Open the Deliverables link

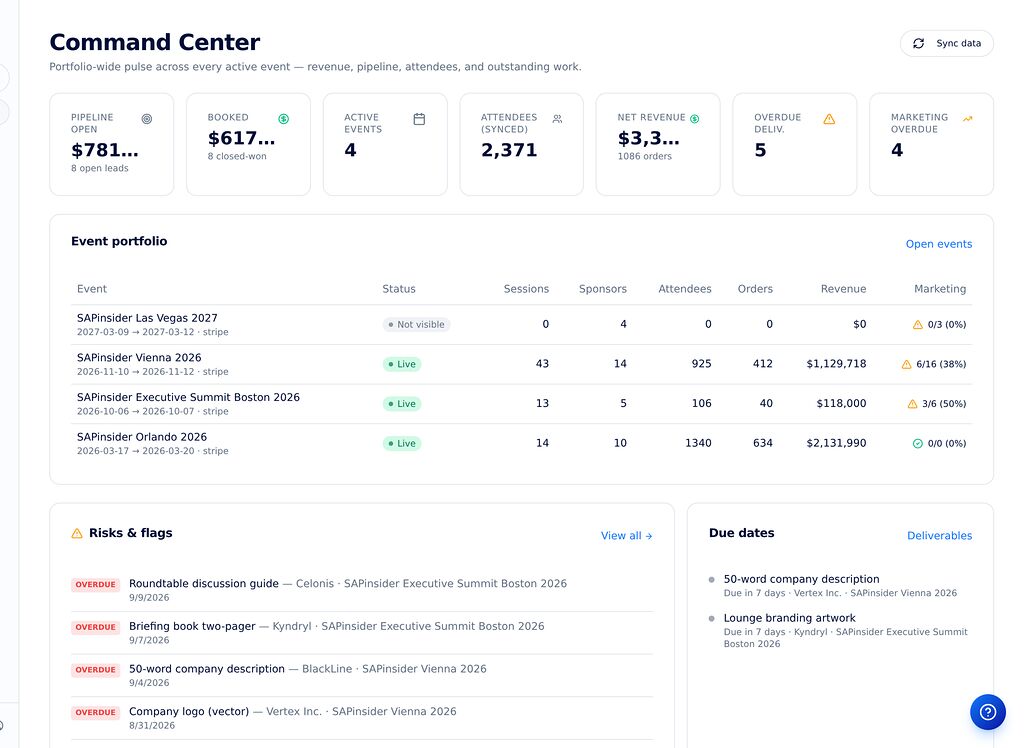pos(939,536)
